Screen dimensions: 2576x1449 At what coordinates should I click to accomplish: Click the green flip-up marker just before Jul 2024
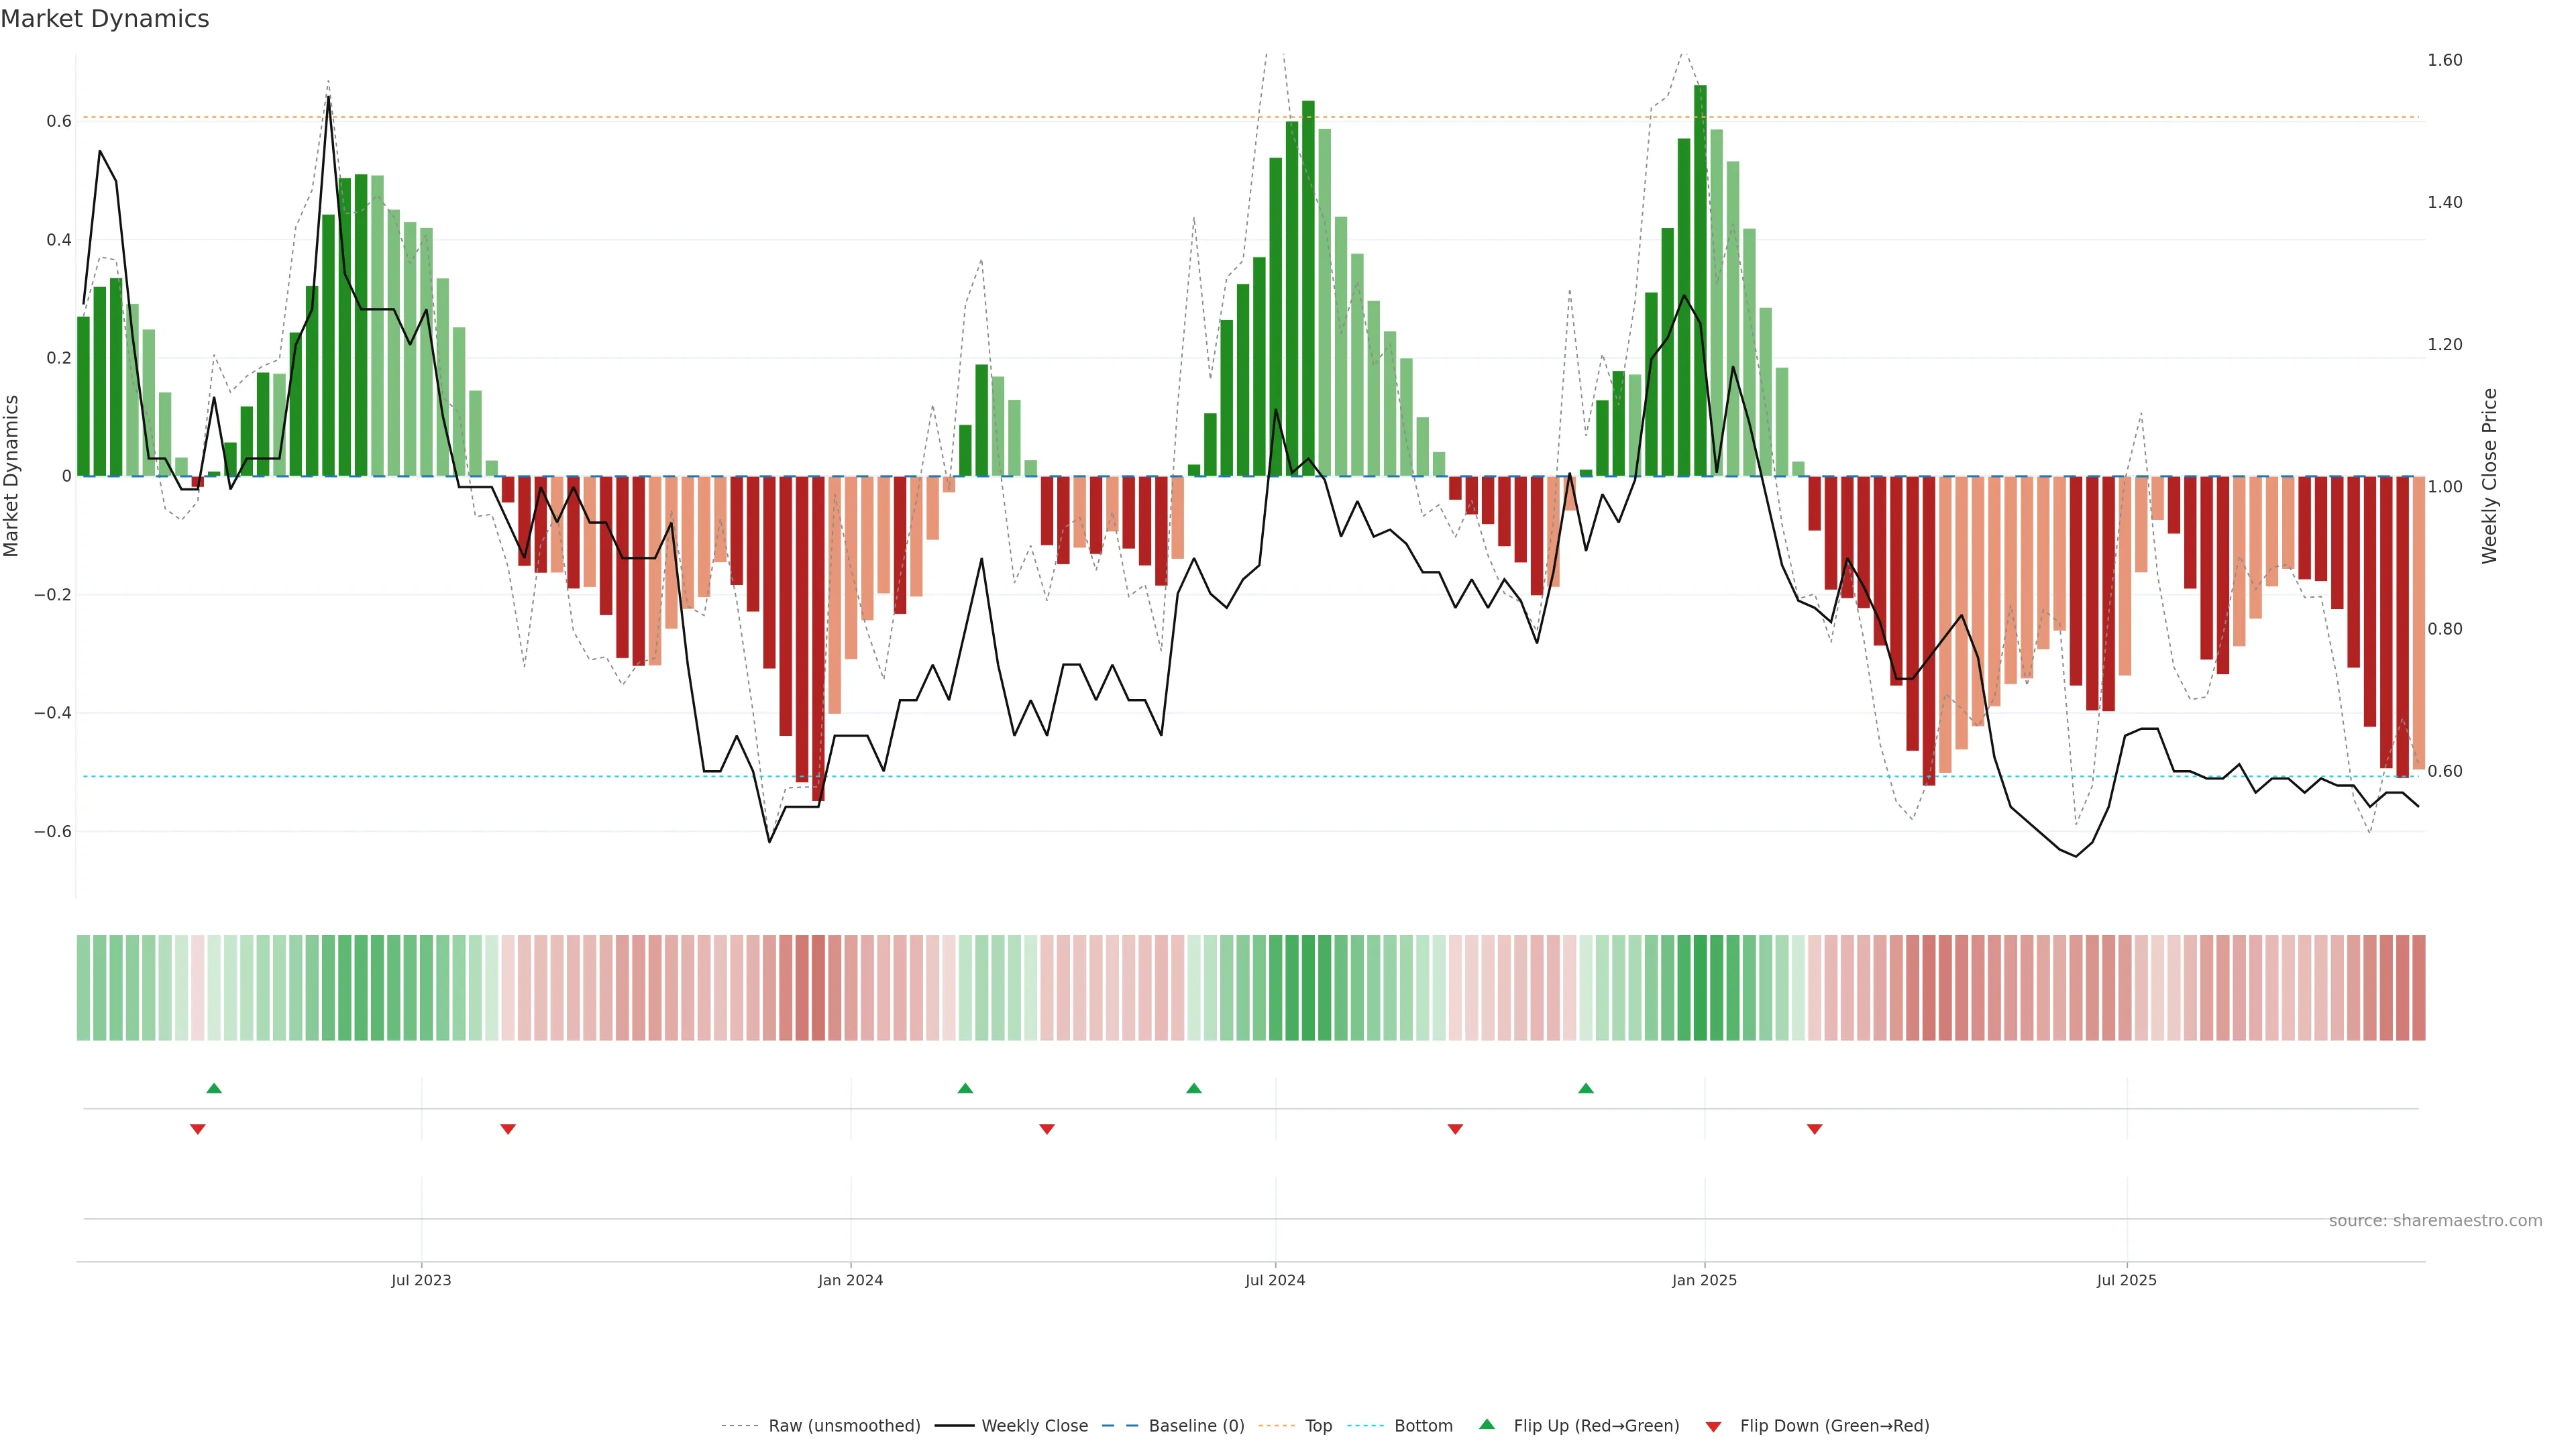tap(1193, 1088)
